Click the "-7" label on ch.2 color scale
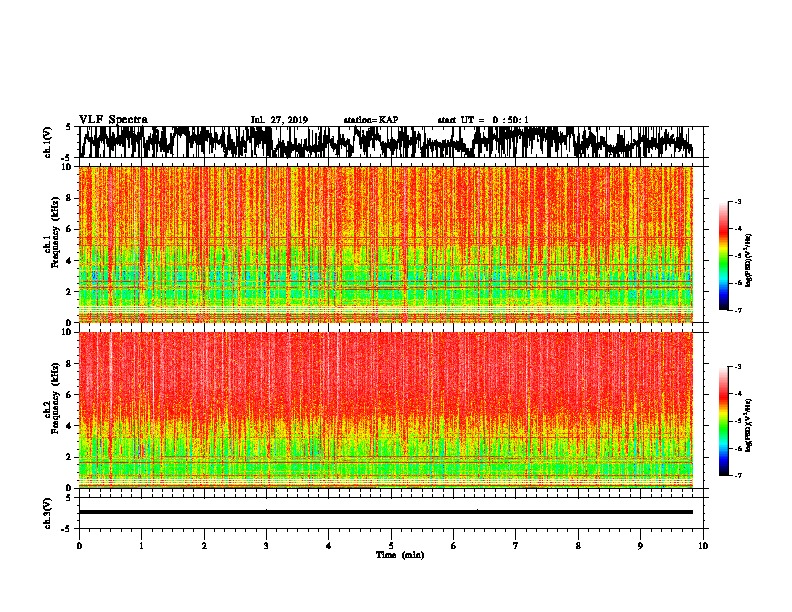Screen dimensions: 792x612 click(x=737, y=475)
